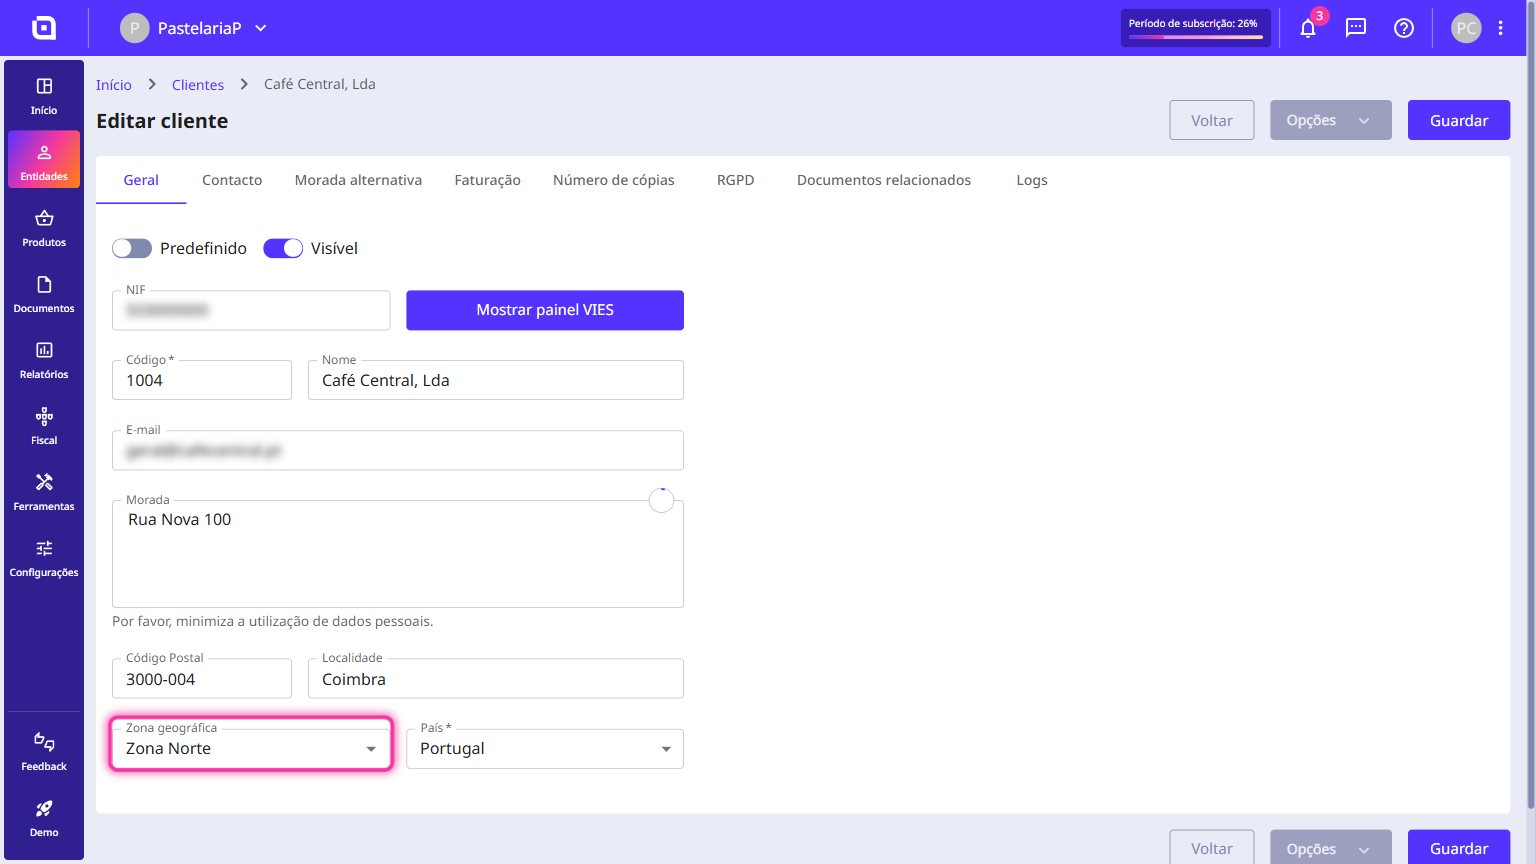Open the Zona geográfica dropdown
Screen dimensions: 1536x864
click(x=251, y=749)
